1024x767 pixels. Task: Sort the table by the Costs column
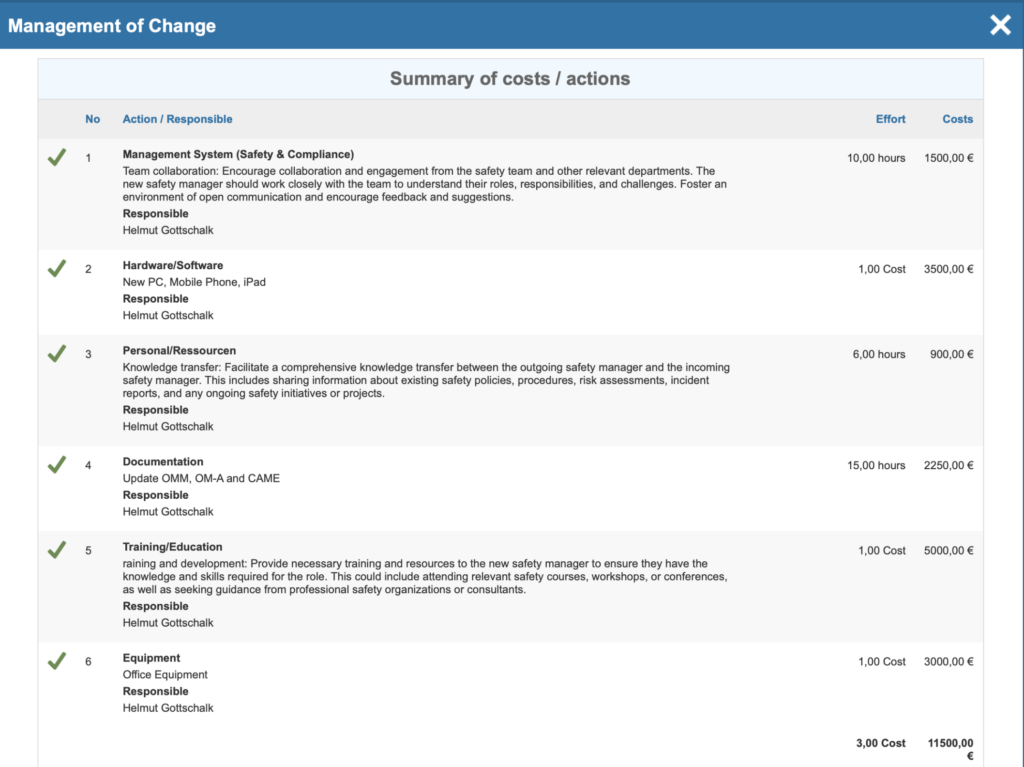tap(957, 119)
